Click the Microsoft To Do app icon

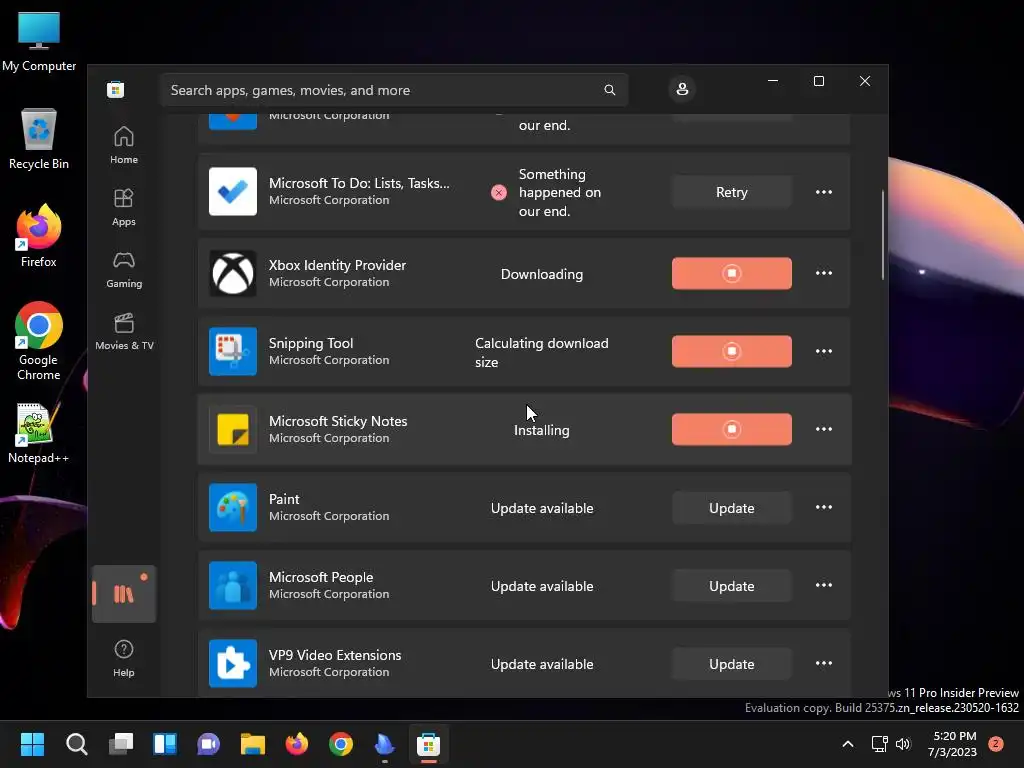click(x=232, y=191)
